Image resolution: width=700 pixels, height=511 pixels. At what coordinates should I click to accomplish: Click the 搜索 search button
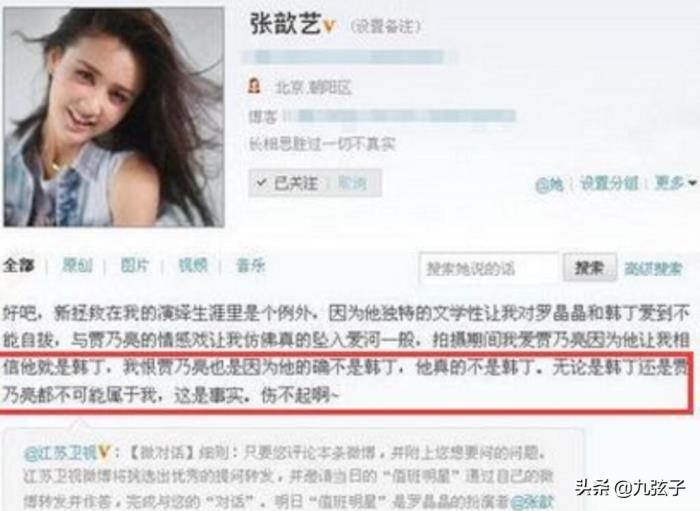coord(589,267)
